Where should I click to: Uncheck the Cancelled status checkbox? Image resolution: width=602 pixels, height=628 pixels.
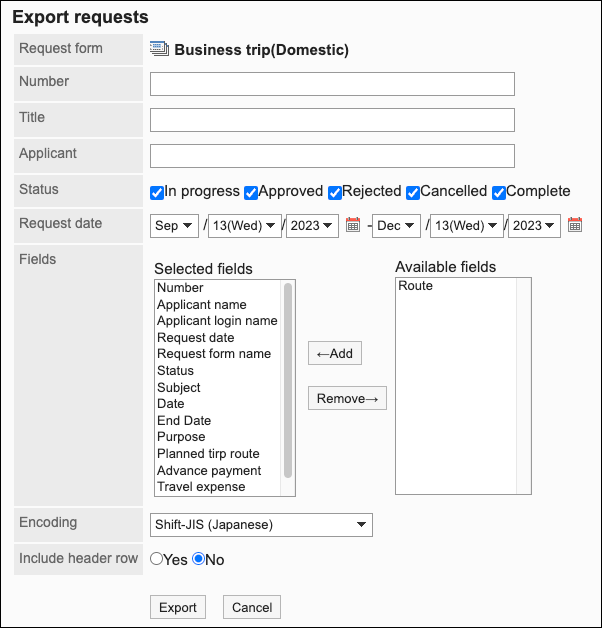coord(413,193)
